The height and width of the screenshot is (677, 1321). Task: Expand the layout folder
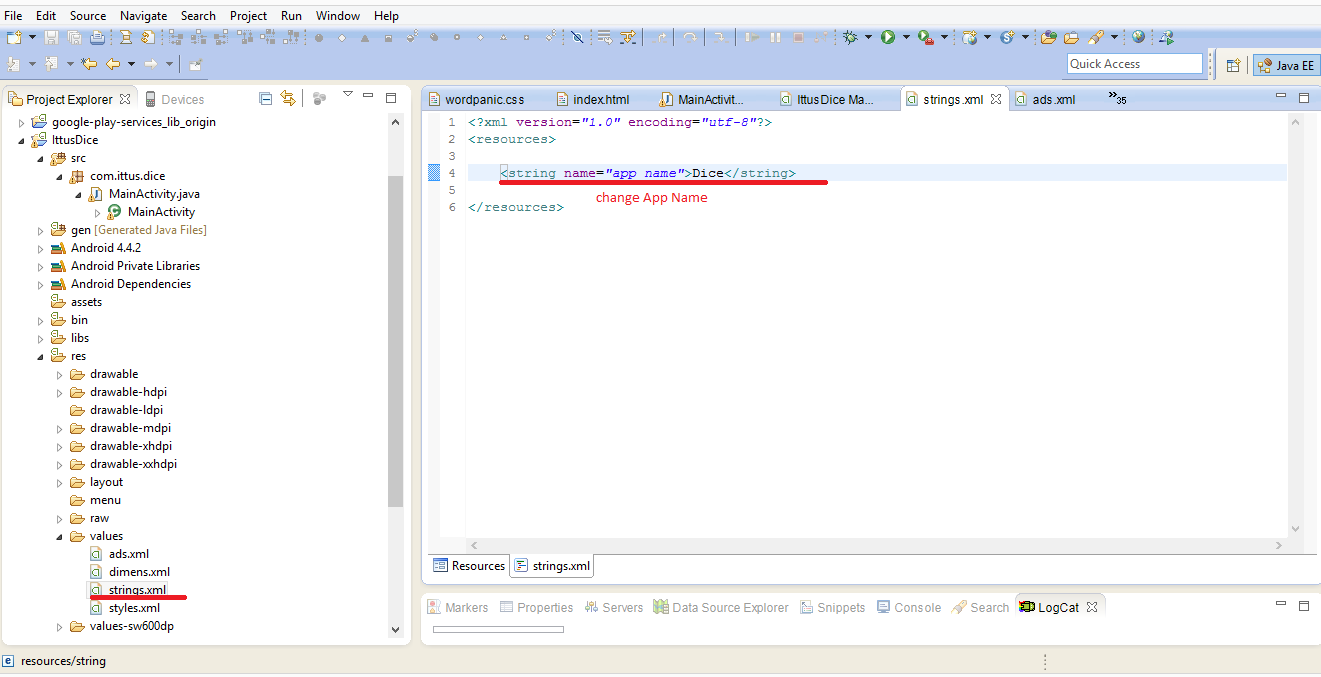[59, 482]
